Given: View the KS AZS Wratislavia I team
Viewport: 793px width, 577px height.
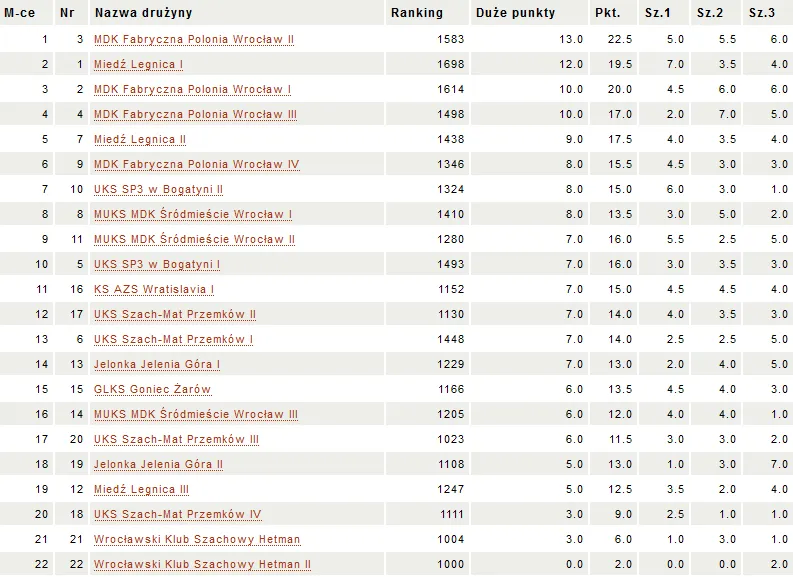Looking at the screenshot, I should tap(154, 290).
